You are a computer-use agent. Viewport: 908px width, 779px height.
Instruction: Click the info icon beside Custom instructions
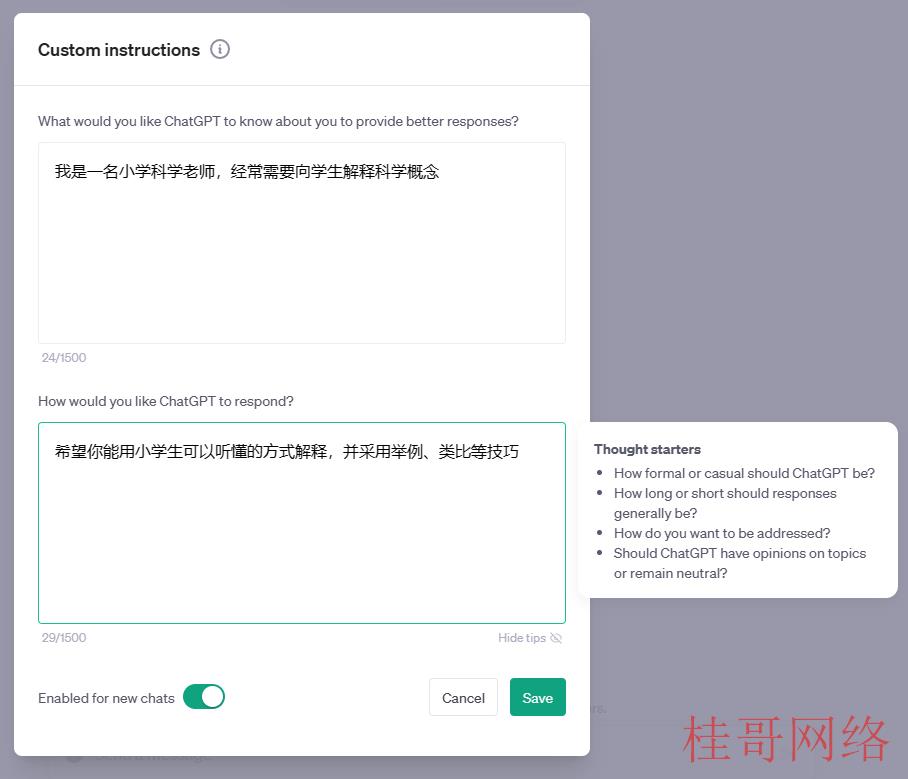(219, 49)
